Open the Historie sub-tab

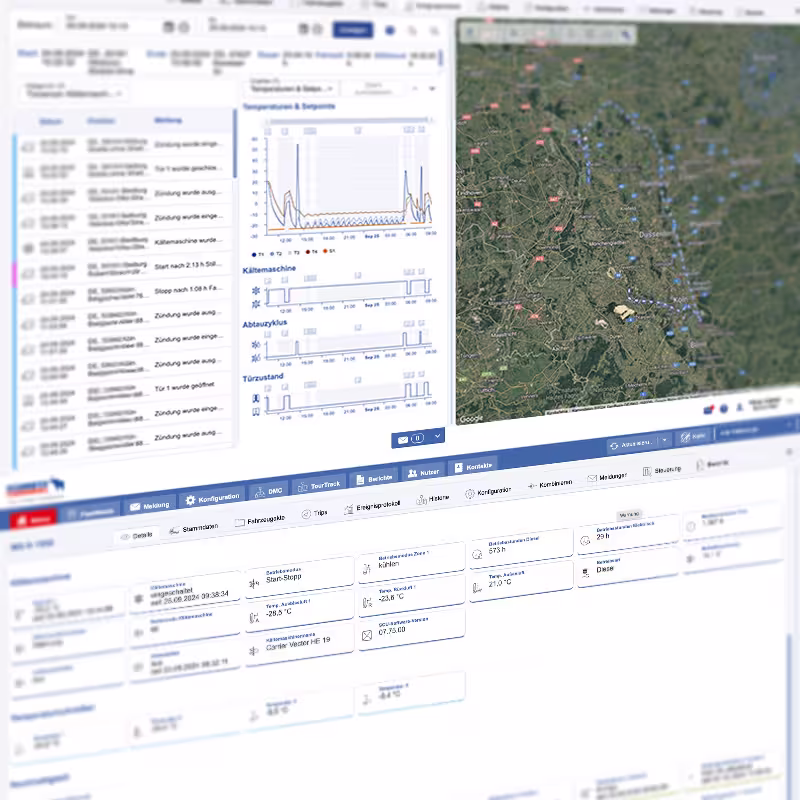click(433, 499)
